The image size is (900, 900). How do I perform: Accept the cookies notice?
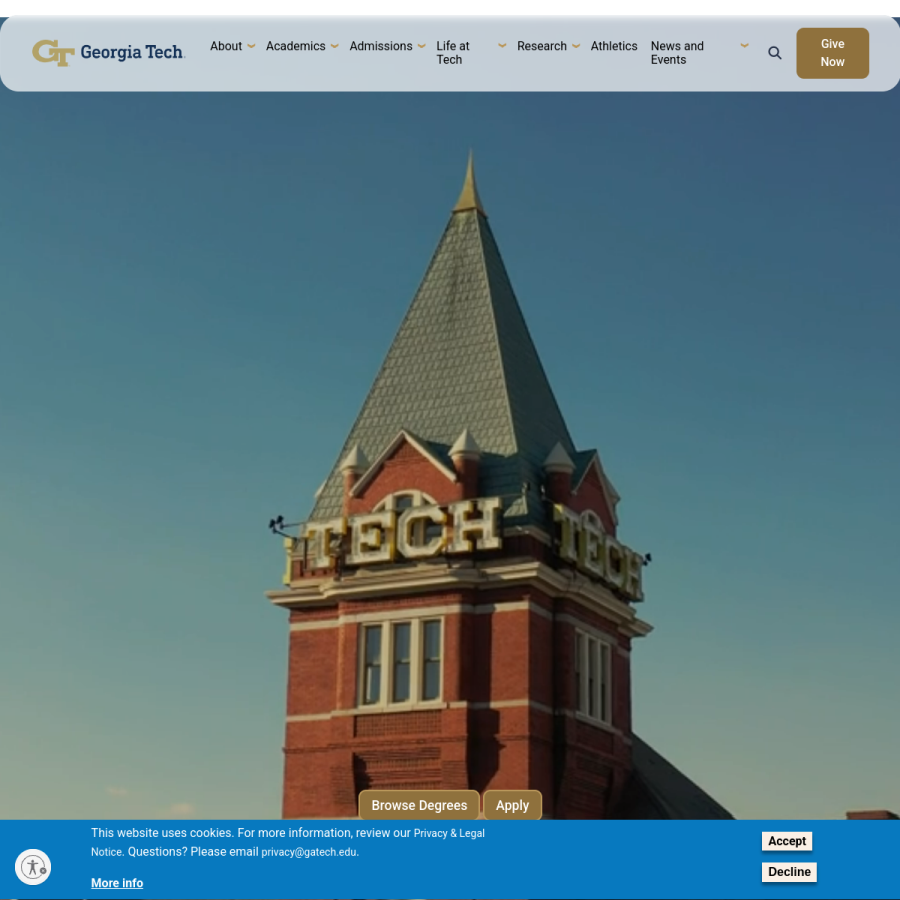point(786,841)
